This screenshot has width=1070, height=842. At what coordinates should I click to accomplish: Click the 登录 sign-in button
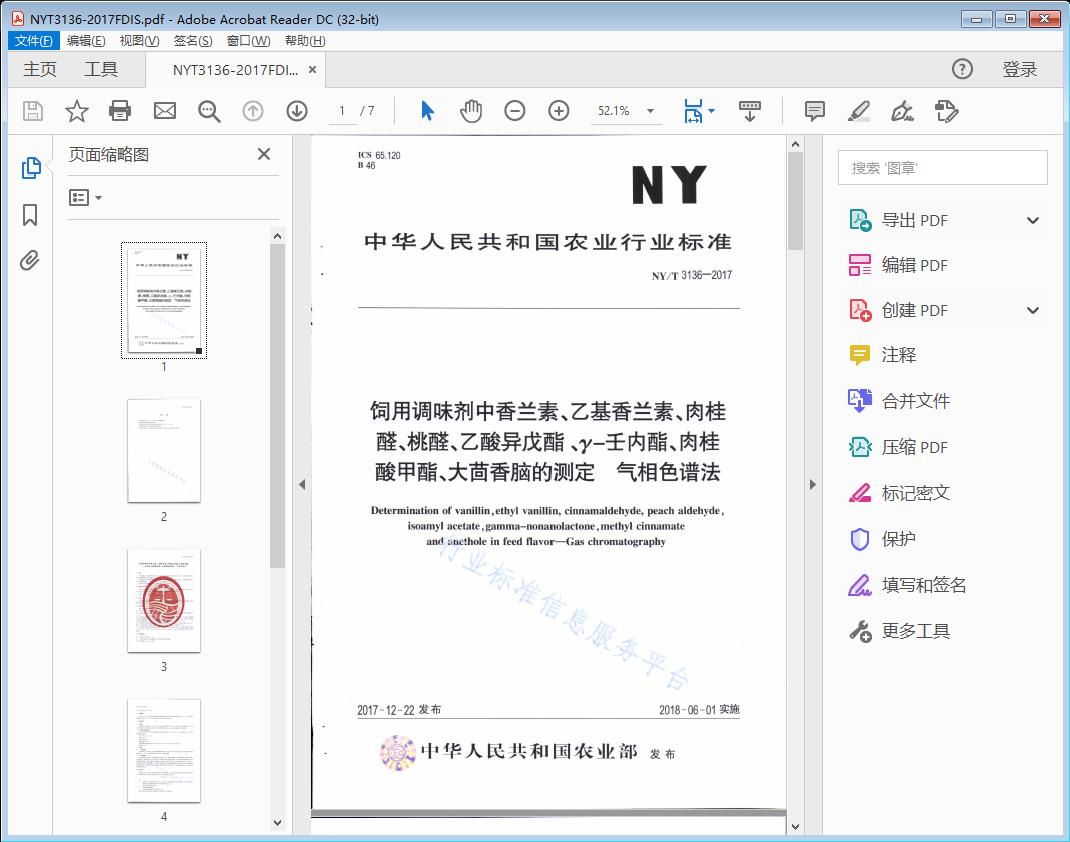[1019, 69]
